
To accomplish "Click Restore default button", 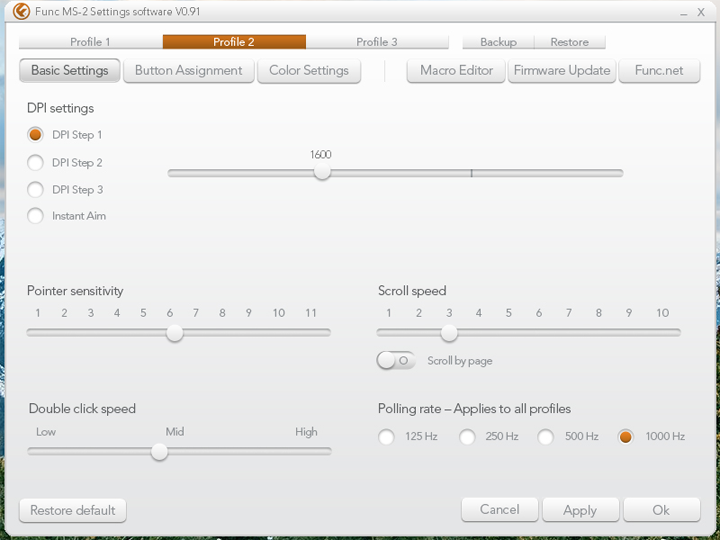I will point(73,510).
